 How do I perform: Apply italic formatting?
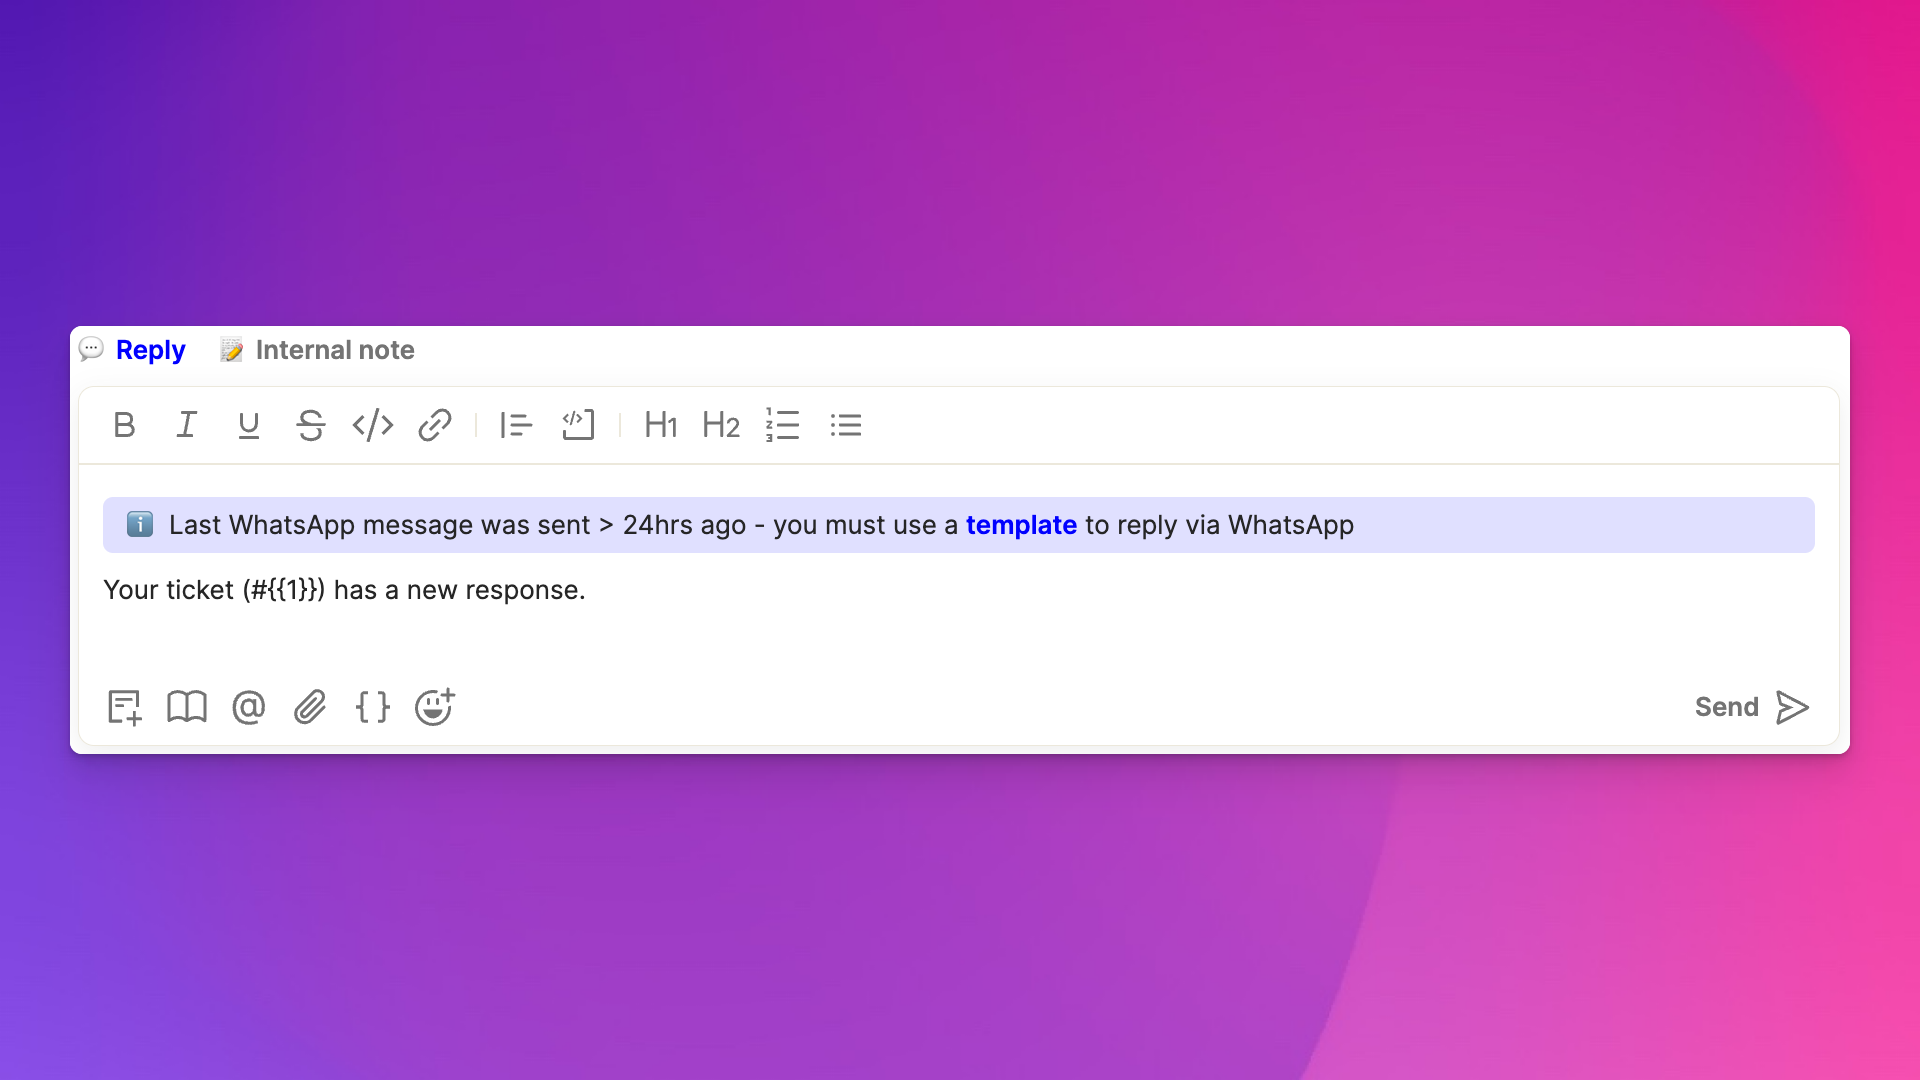(186, 425)
